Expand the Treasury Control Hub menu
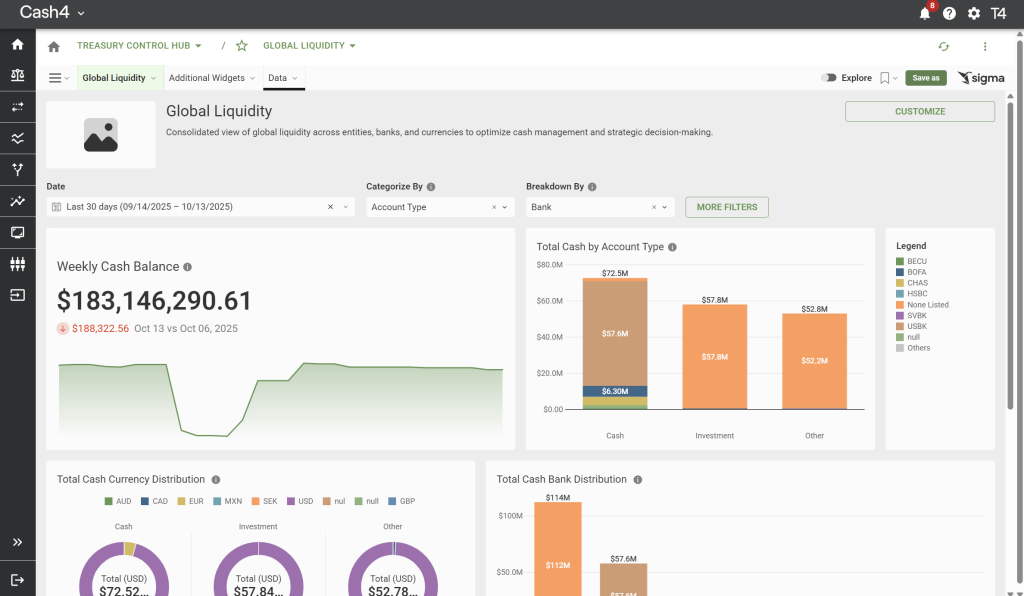 click(139, 46)
